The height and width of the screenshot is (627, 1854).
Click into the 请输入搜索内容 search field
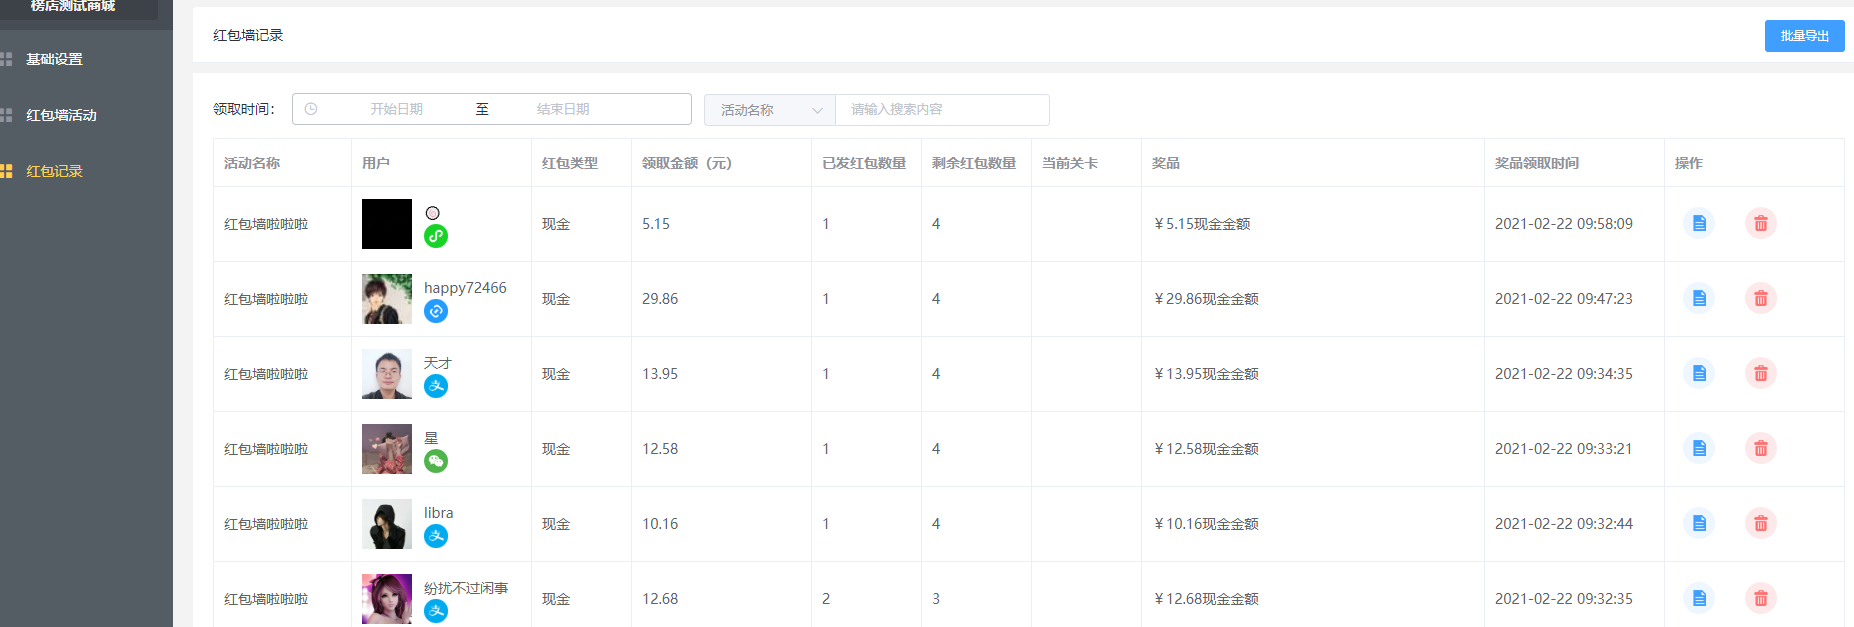(941, 110)
